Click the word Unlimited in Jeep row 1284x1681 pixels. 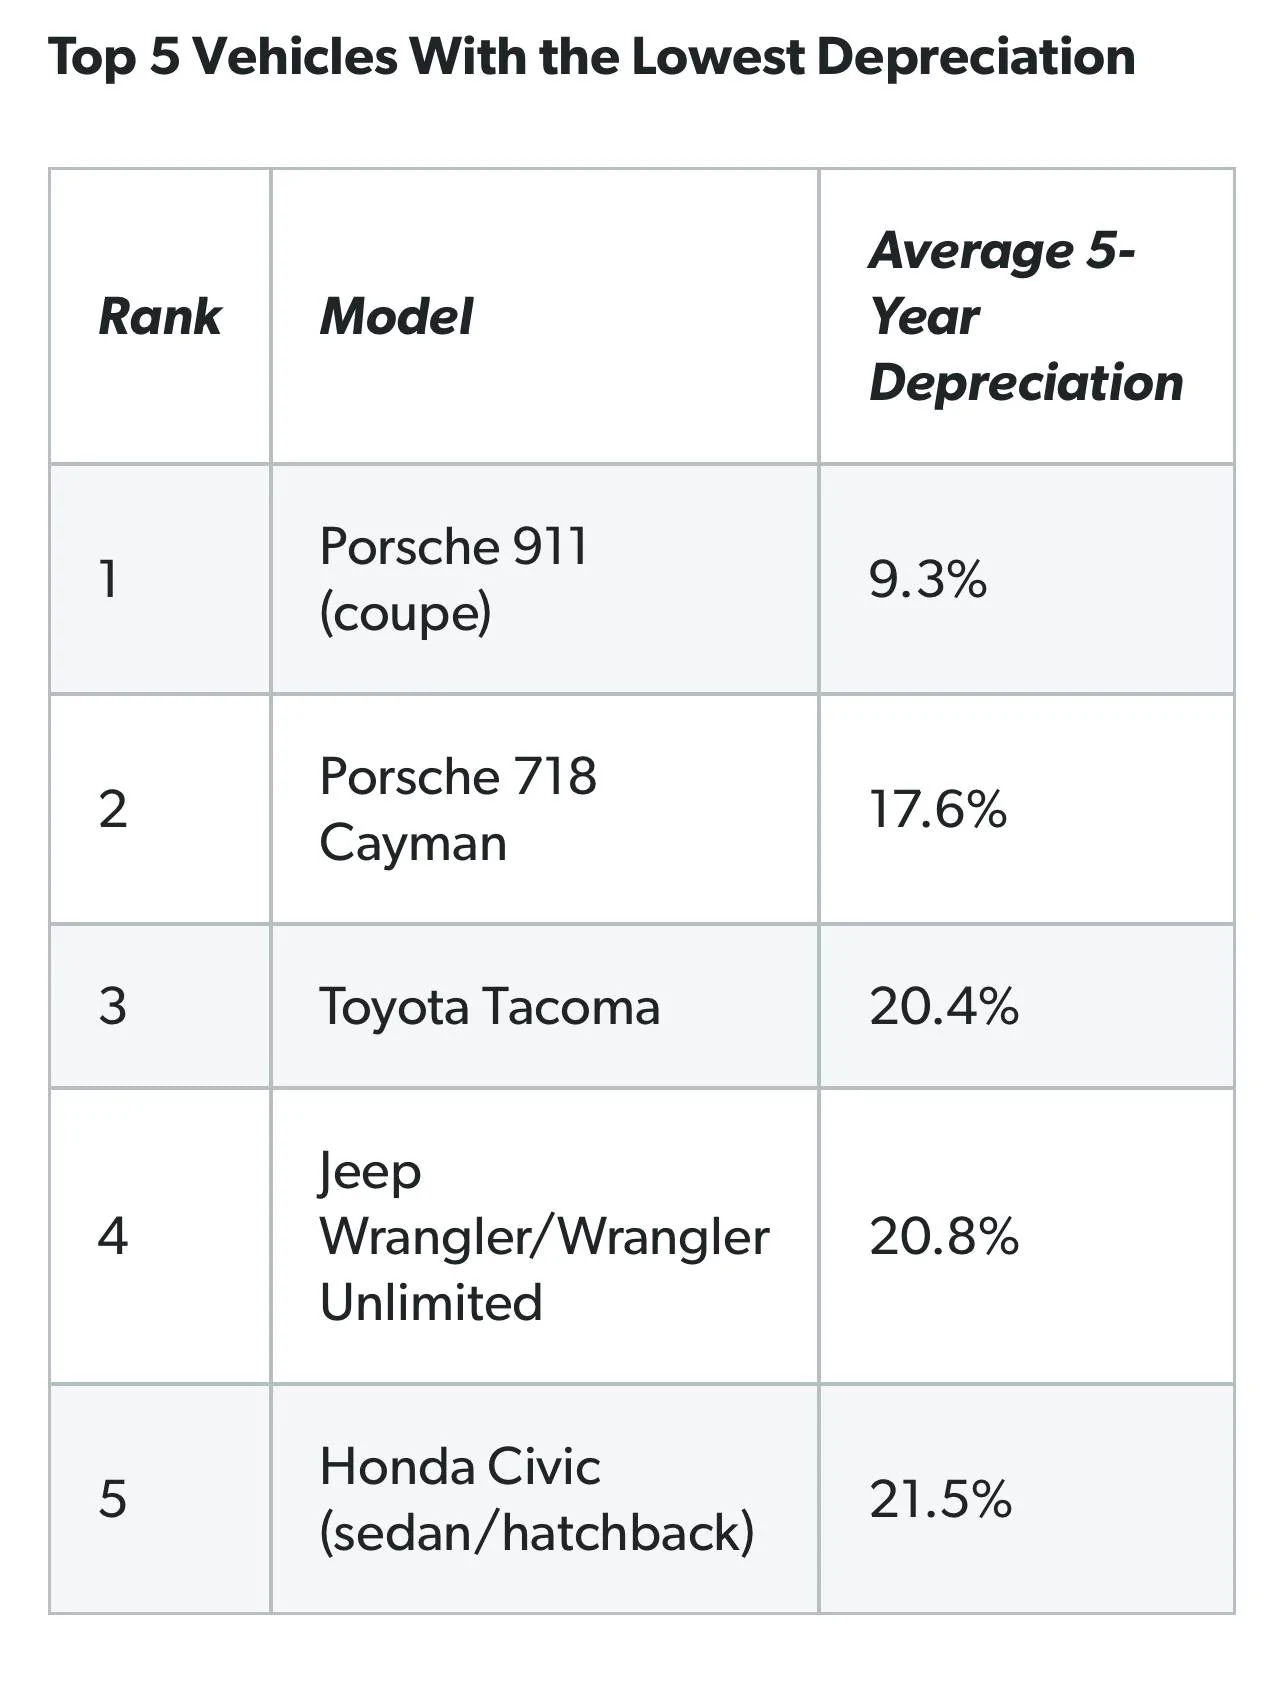click(x=431, y=1303)
